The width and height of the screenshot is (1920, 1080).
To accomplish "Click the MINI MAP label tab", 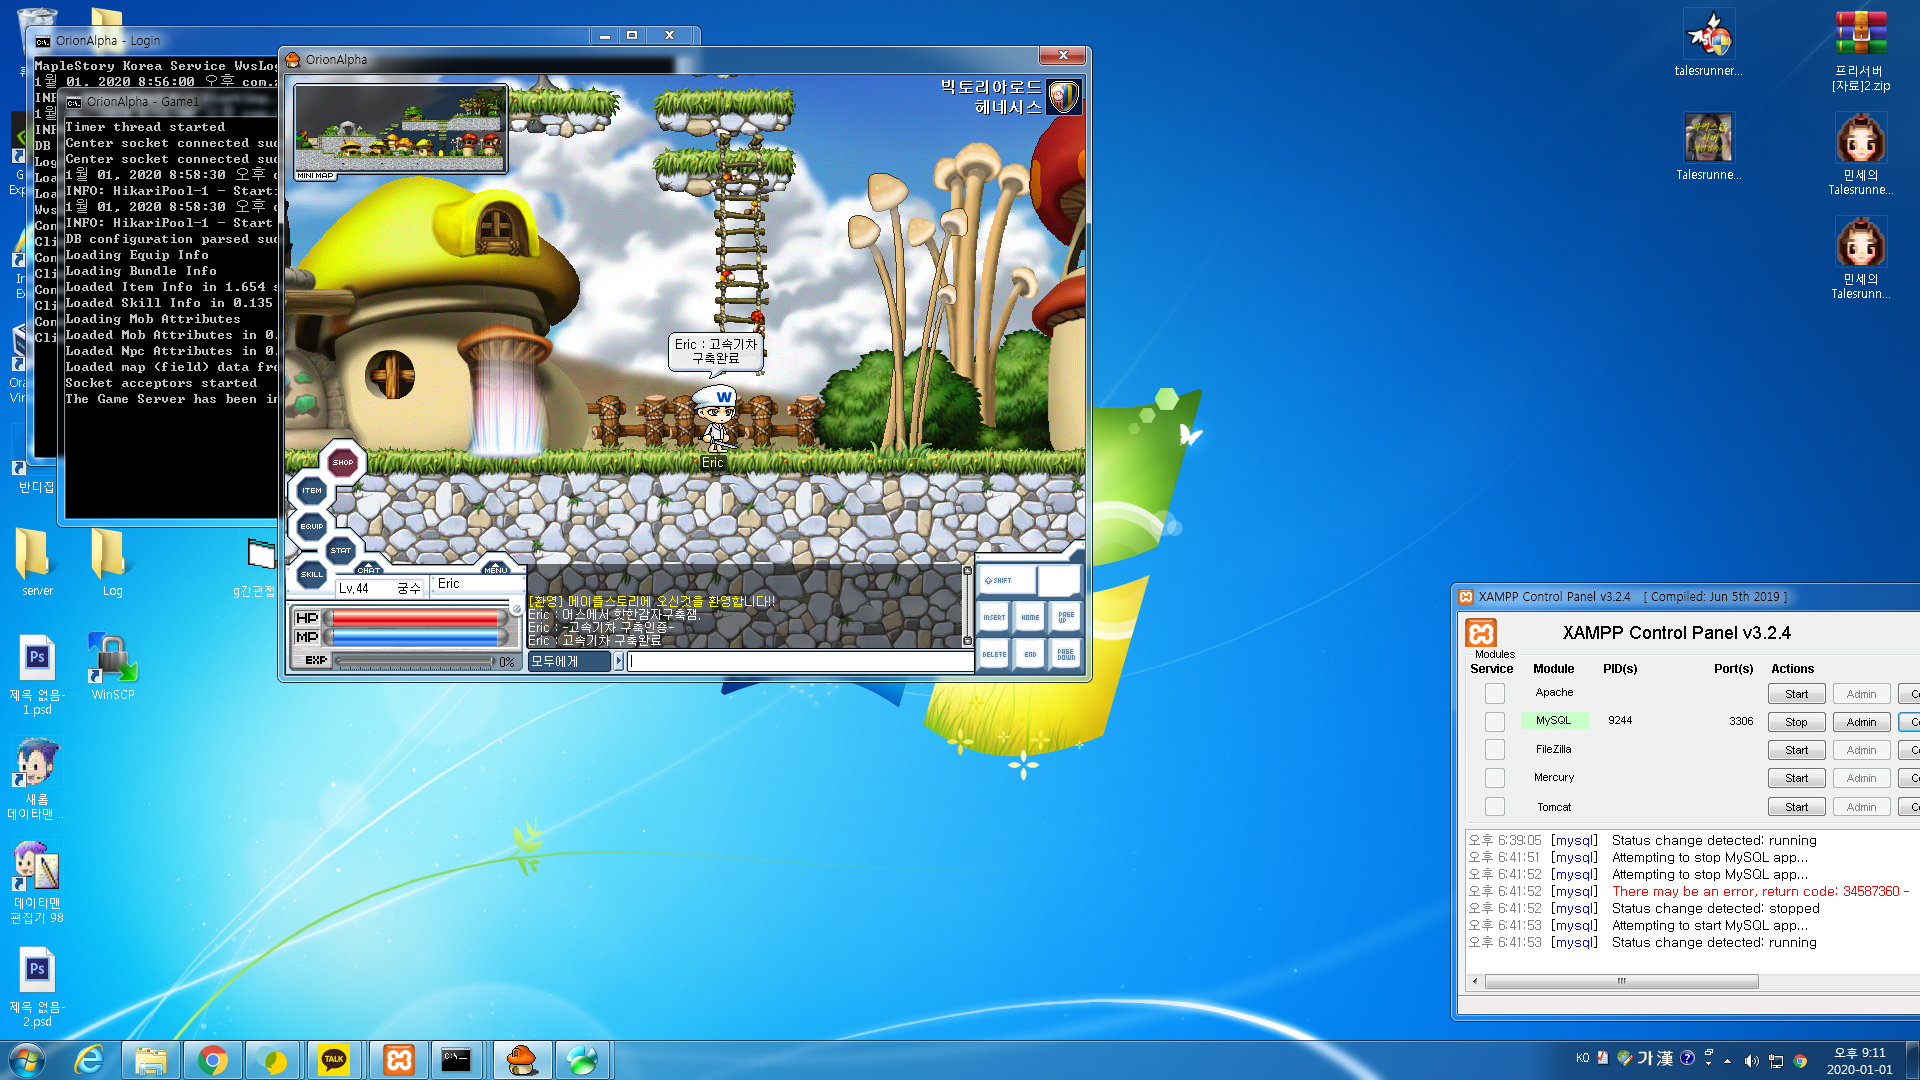I will tap(315, 176).
